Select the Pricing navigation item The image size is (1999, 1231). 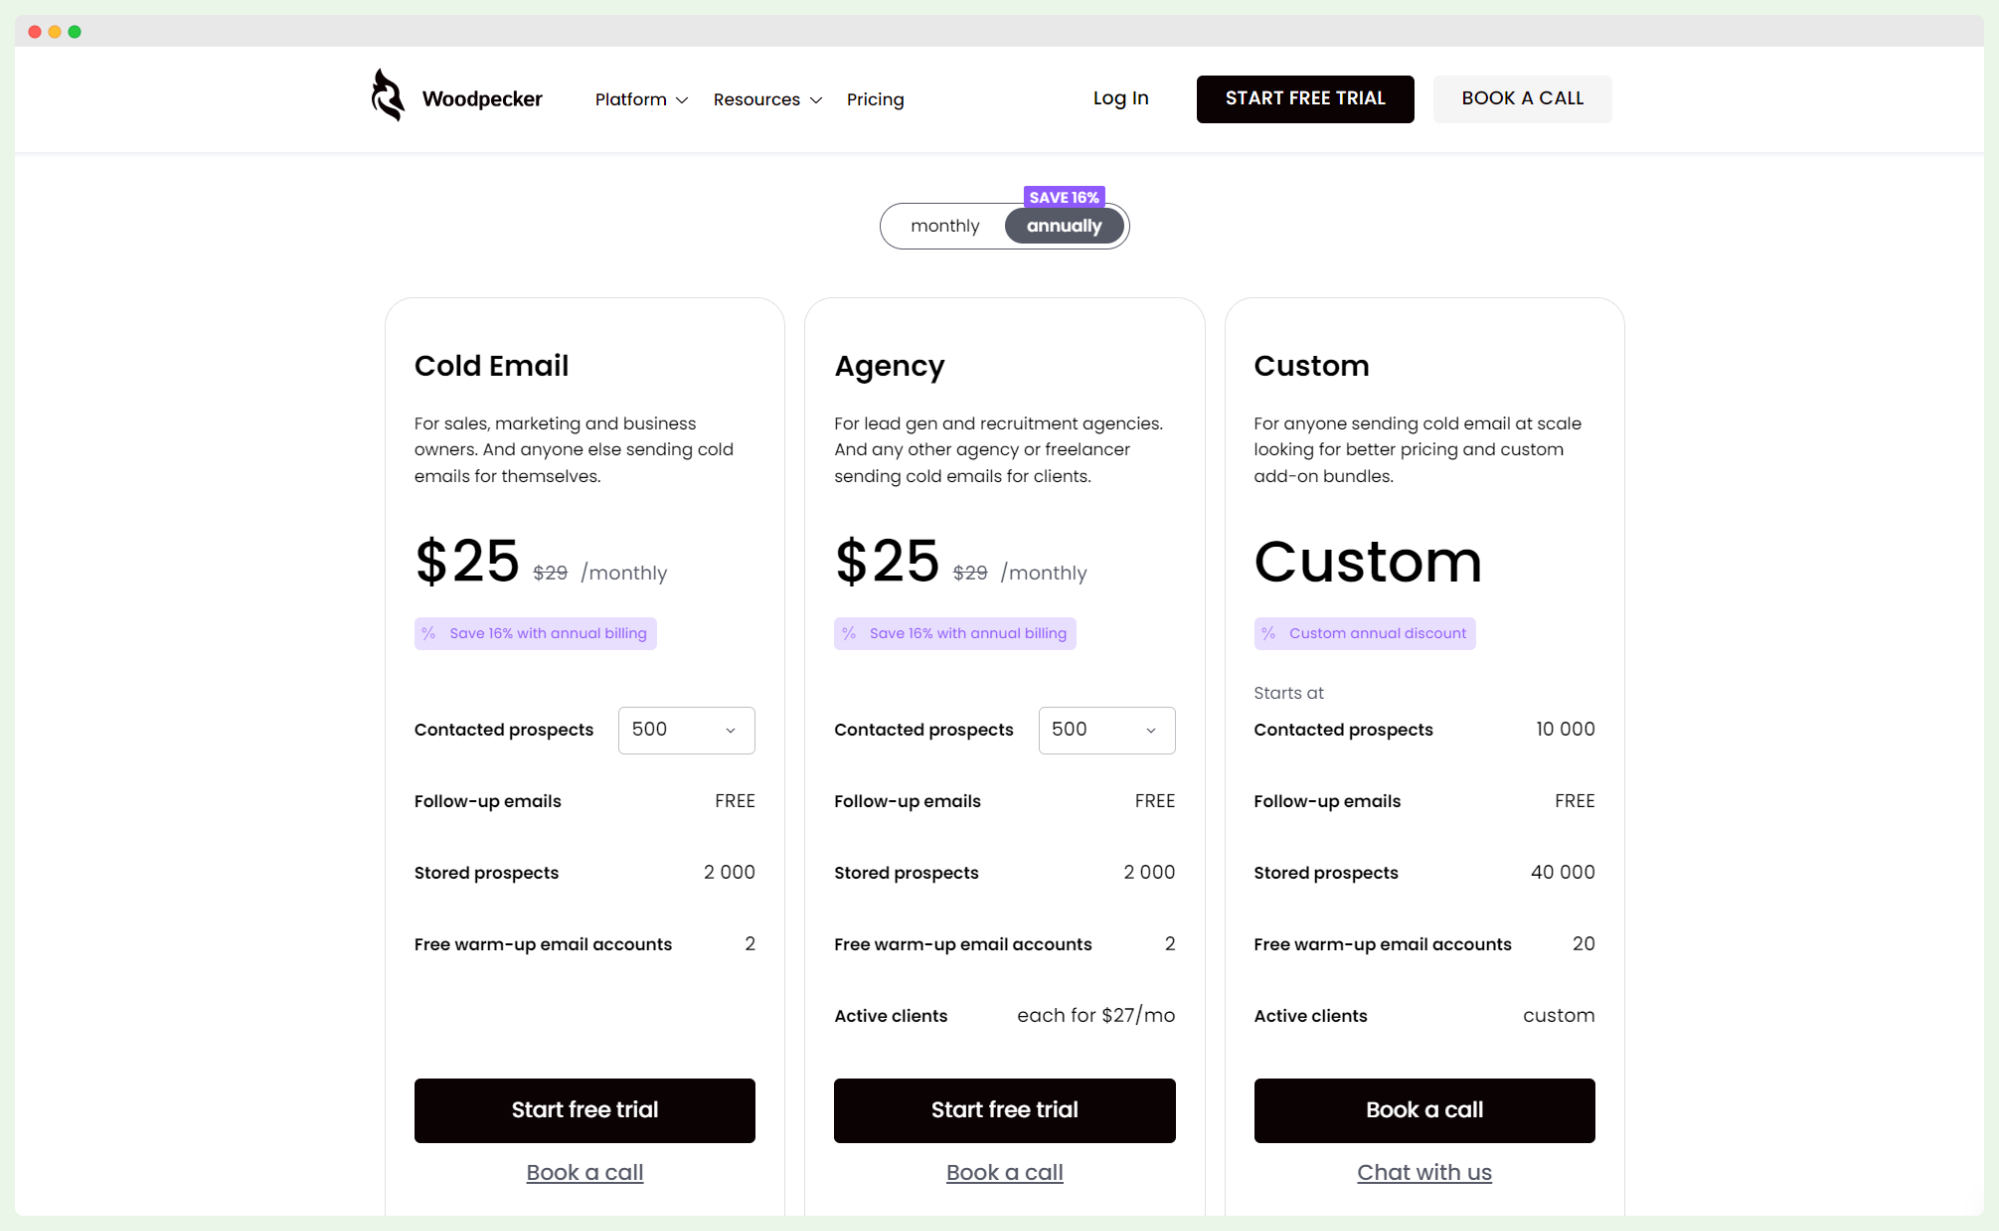coord(874,99)
